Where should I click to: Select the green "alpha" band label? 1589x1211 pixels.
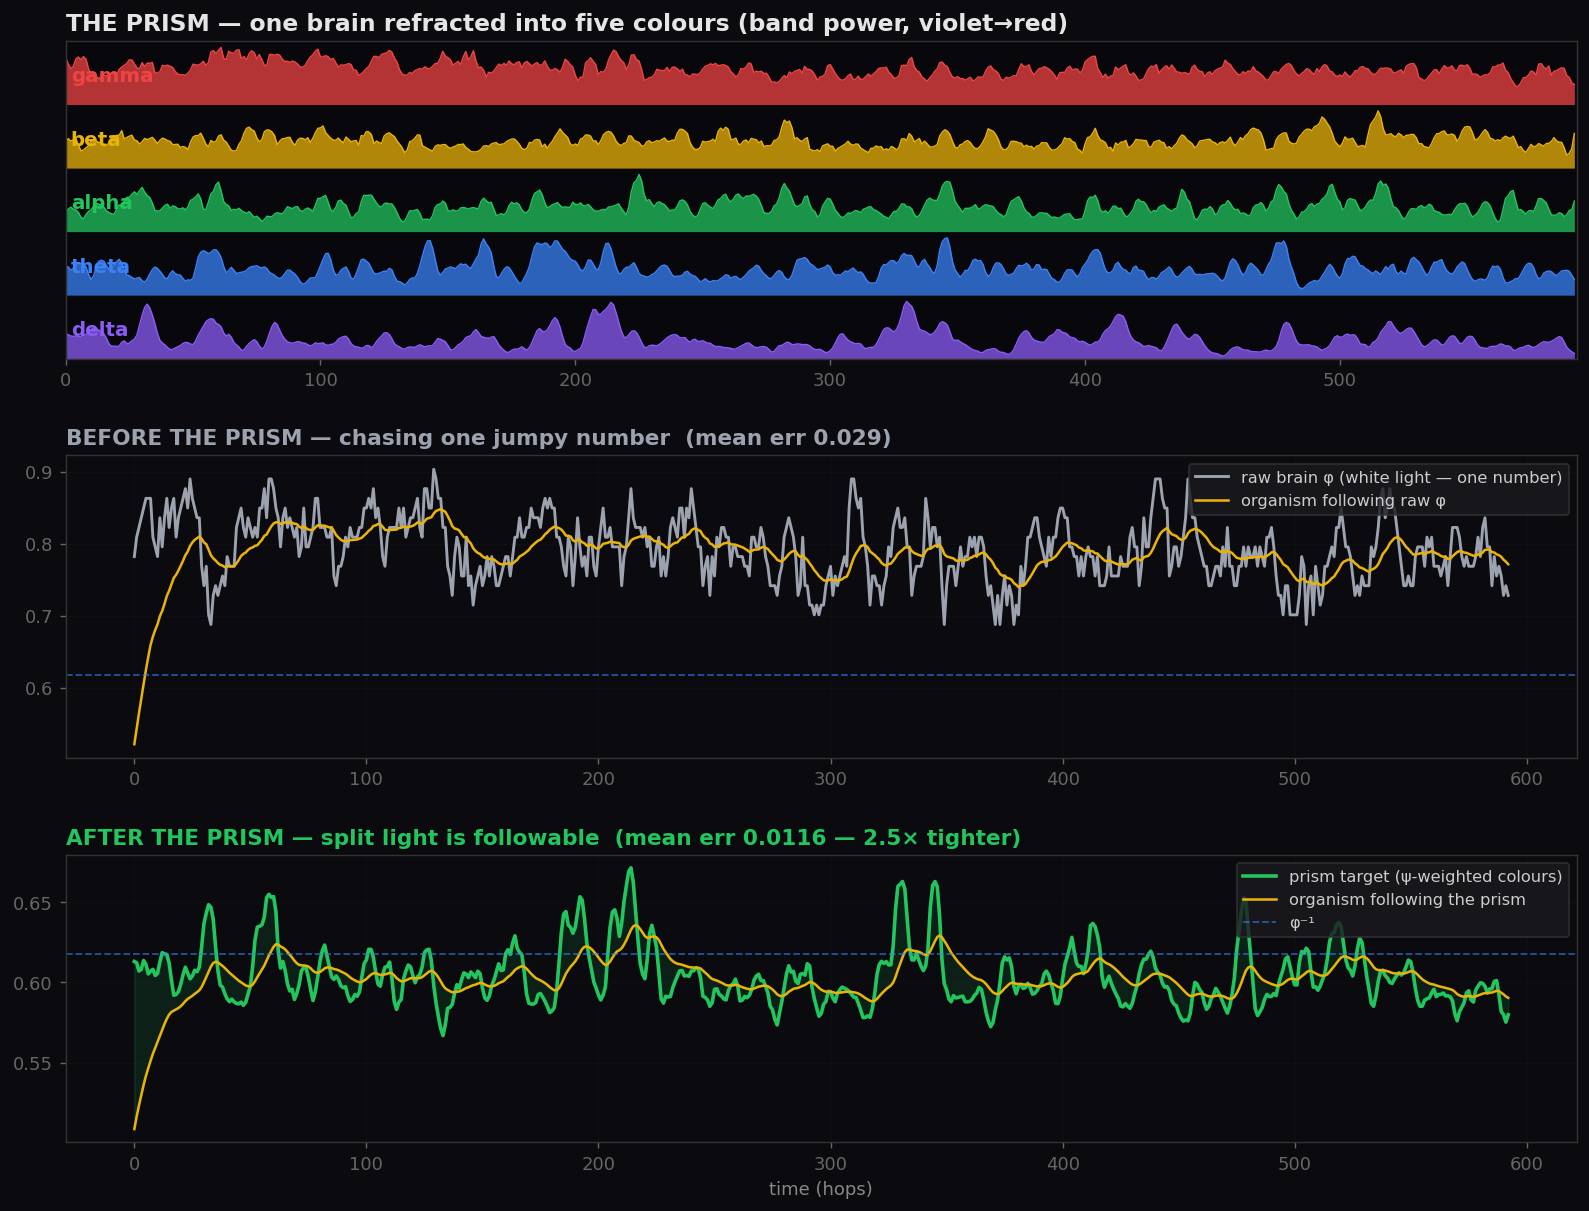(x=101, y=203)
